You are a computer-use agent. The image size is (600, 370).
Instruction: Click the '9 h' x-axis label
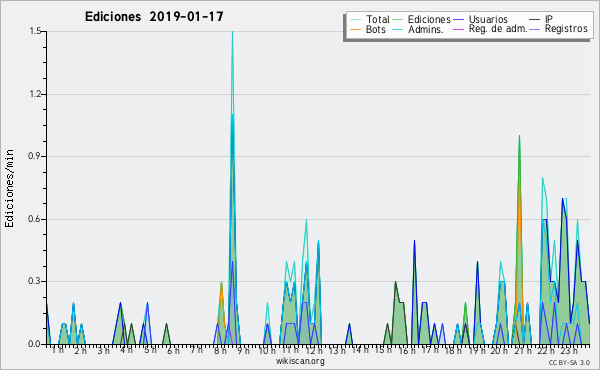tap(243, 350)
